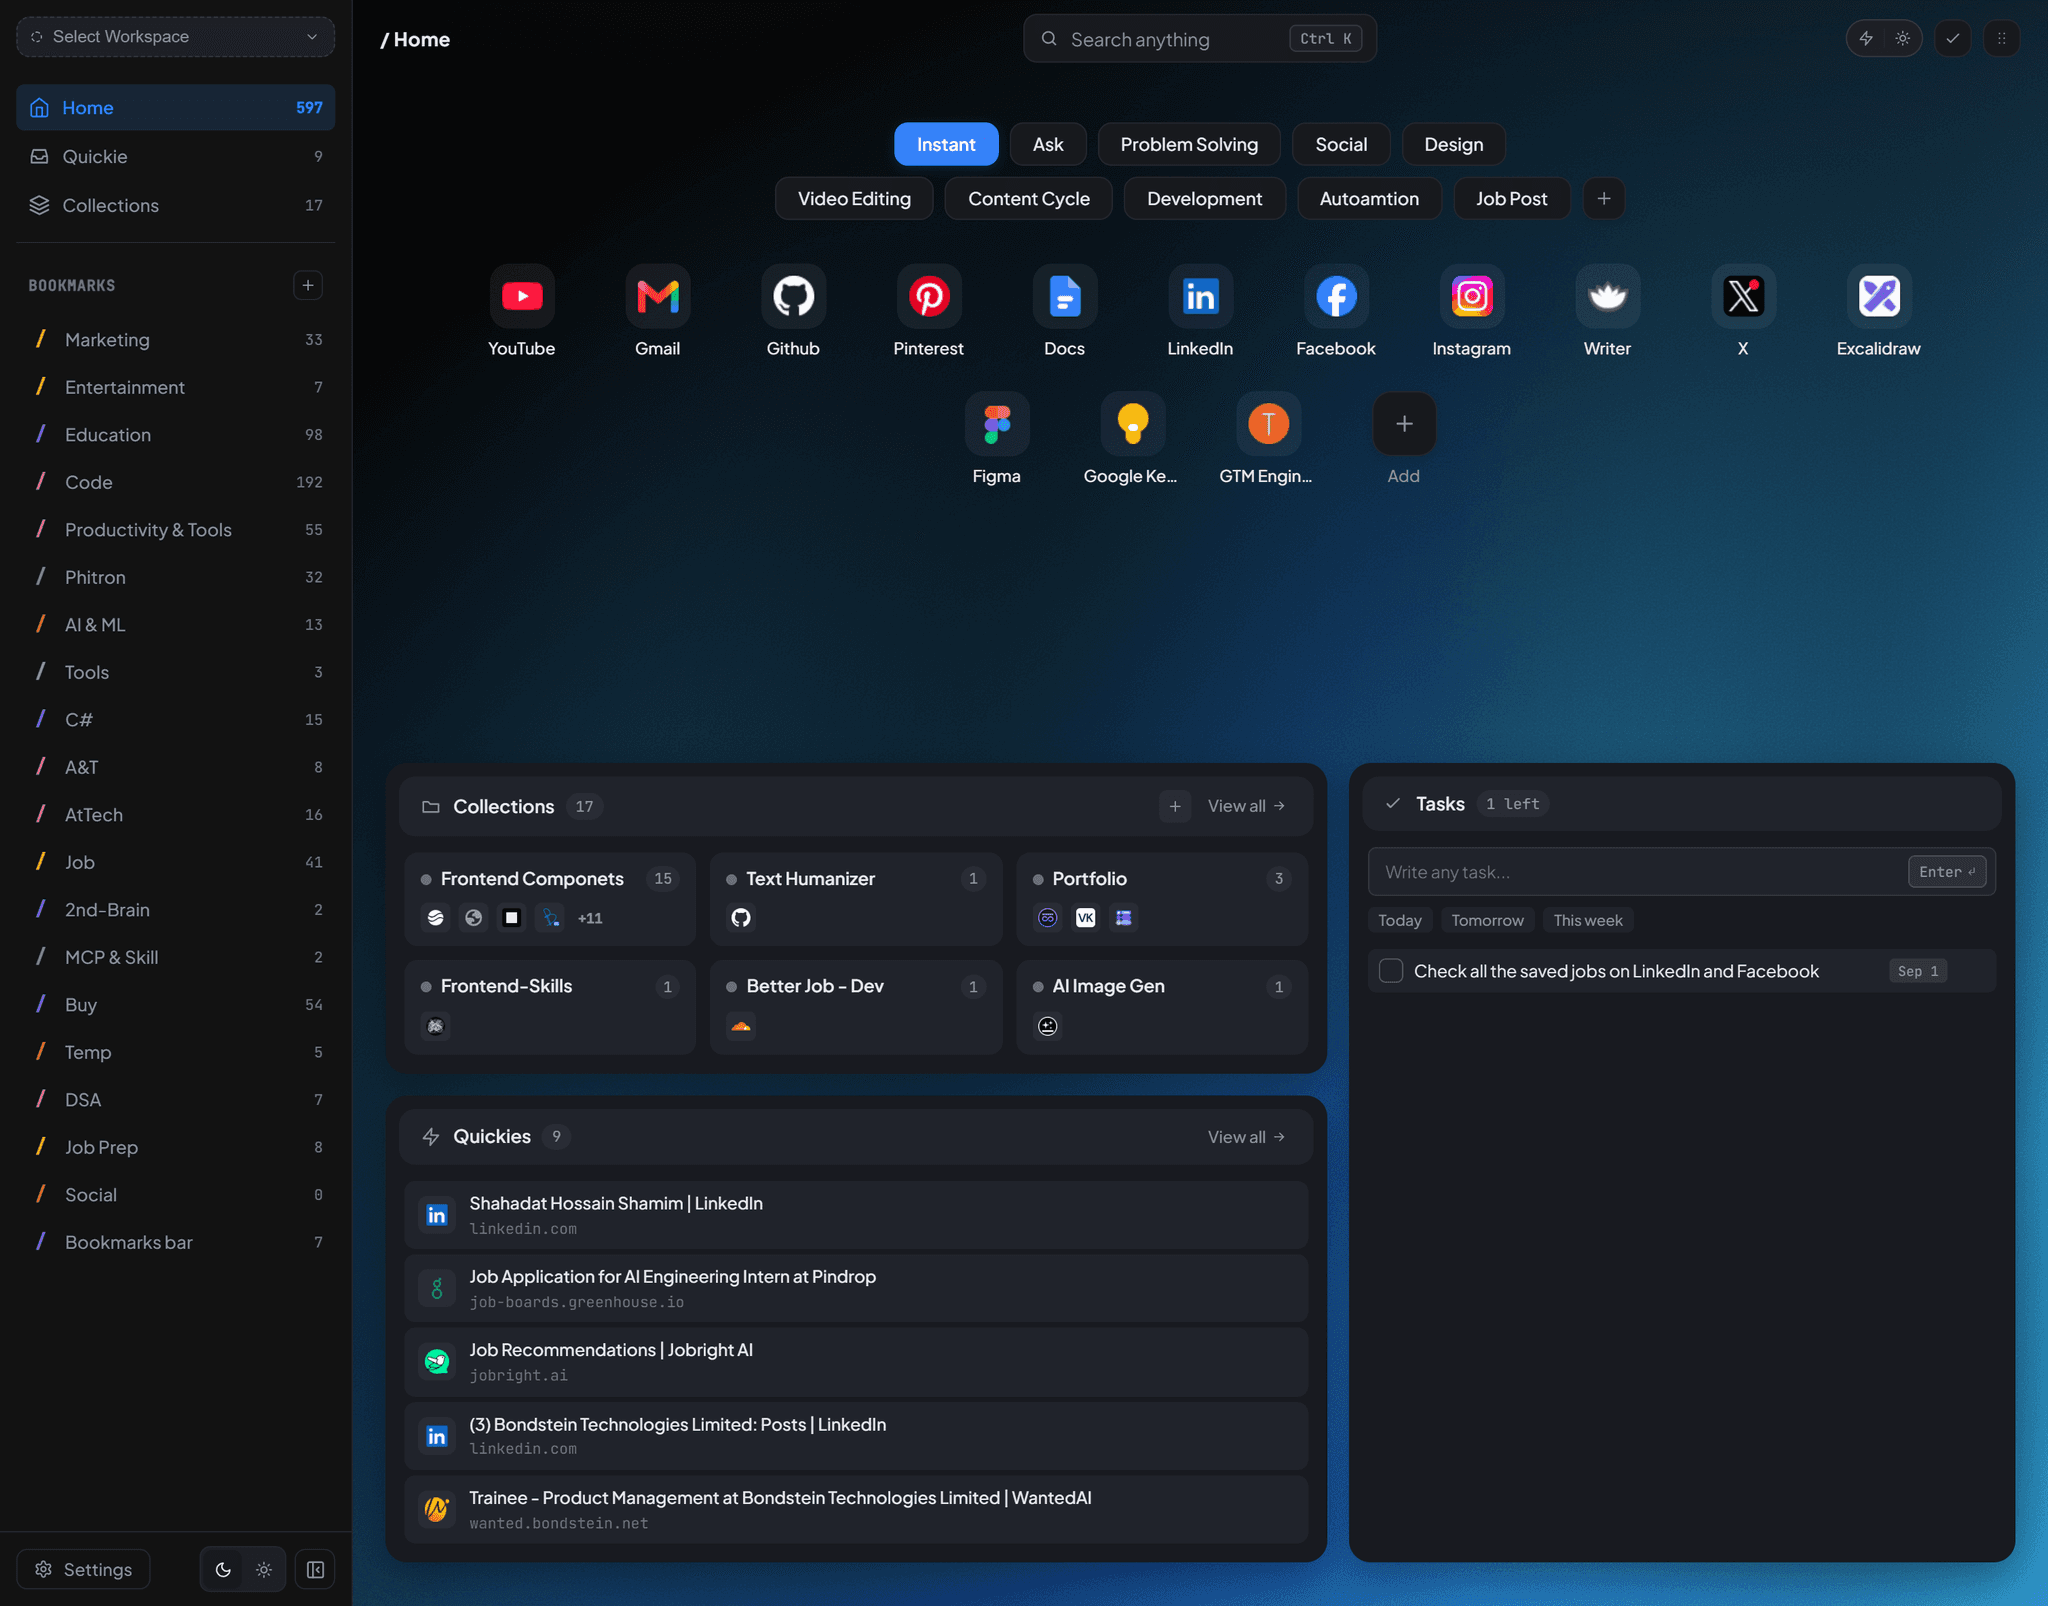Open the Settings button
The height and width of the screenshot is (1606, 2048).
pyautogui.click(x=84, y=1569)
